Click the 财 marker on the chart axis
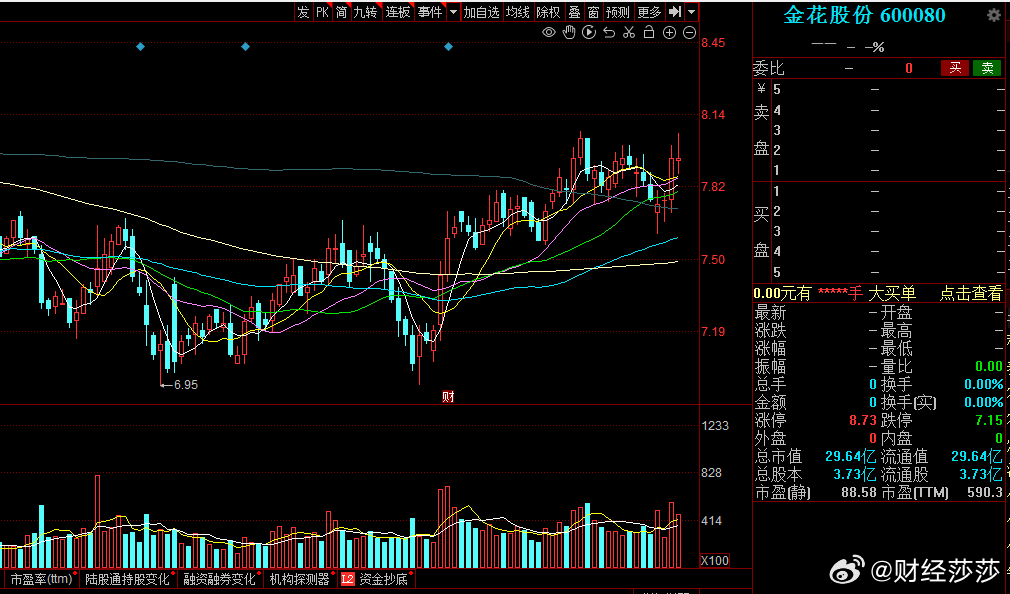This screenshot has height=594, width=1010. pos(448,397)
